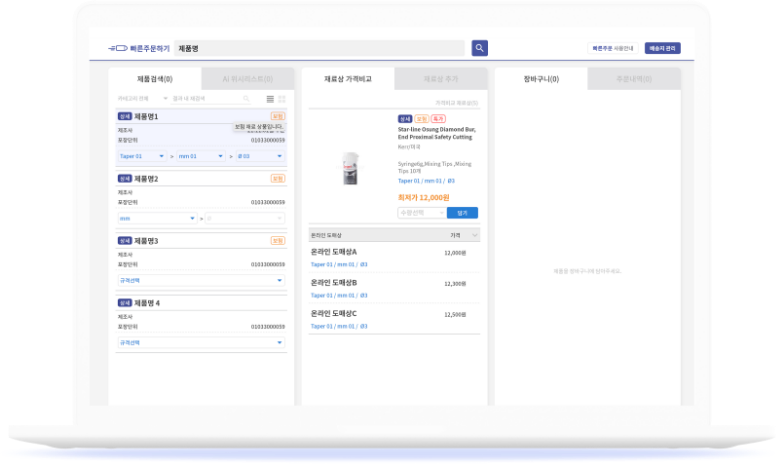This screenshot has width=777, height=464.
Task: Click the 빠른주문 사용안내 button
Action: click(613, 48)
